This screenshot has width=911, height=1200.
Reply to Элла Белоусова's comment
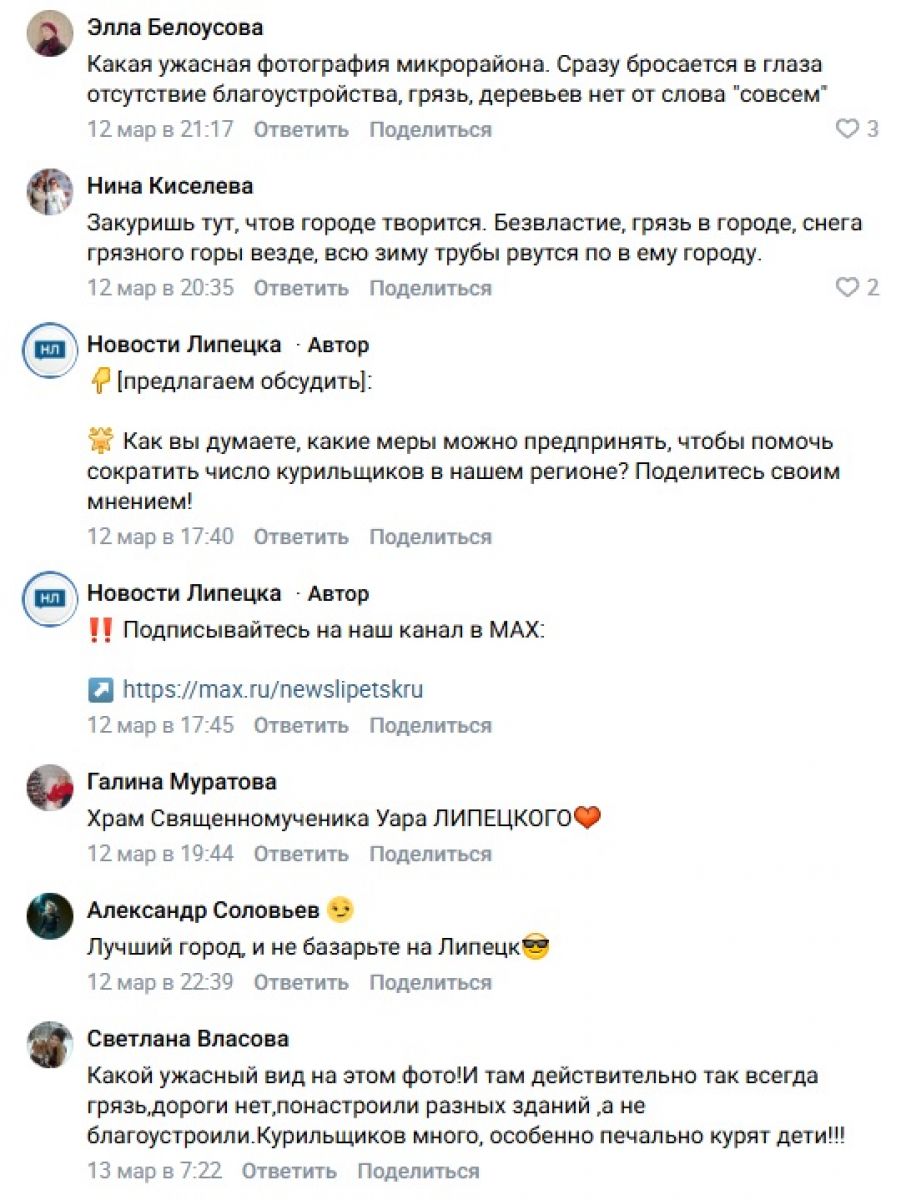[301, 130]
